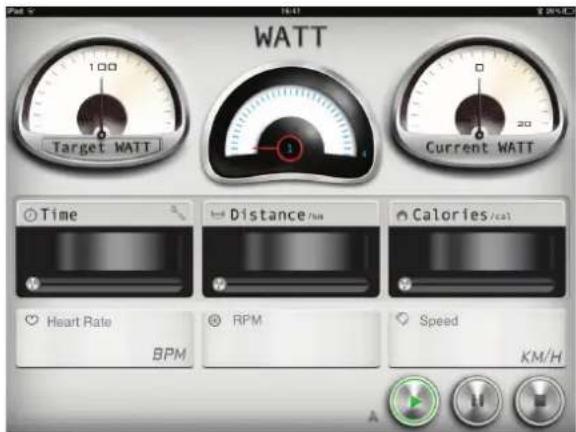Stop the workout with square button
The image size is (576, 432).
(x=540, y=402)
